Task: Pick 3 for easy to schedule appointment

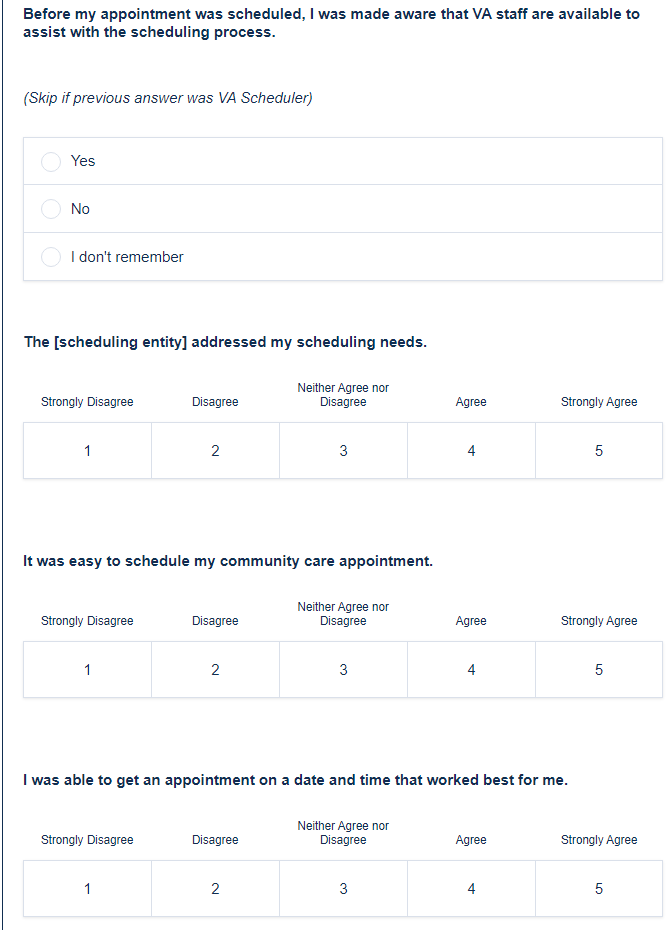Action: tap(343, 670)
